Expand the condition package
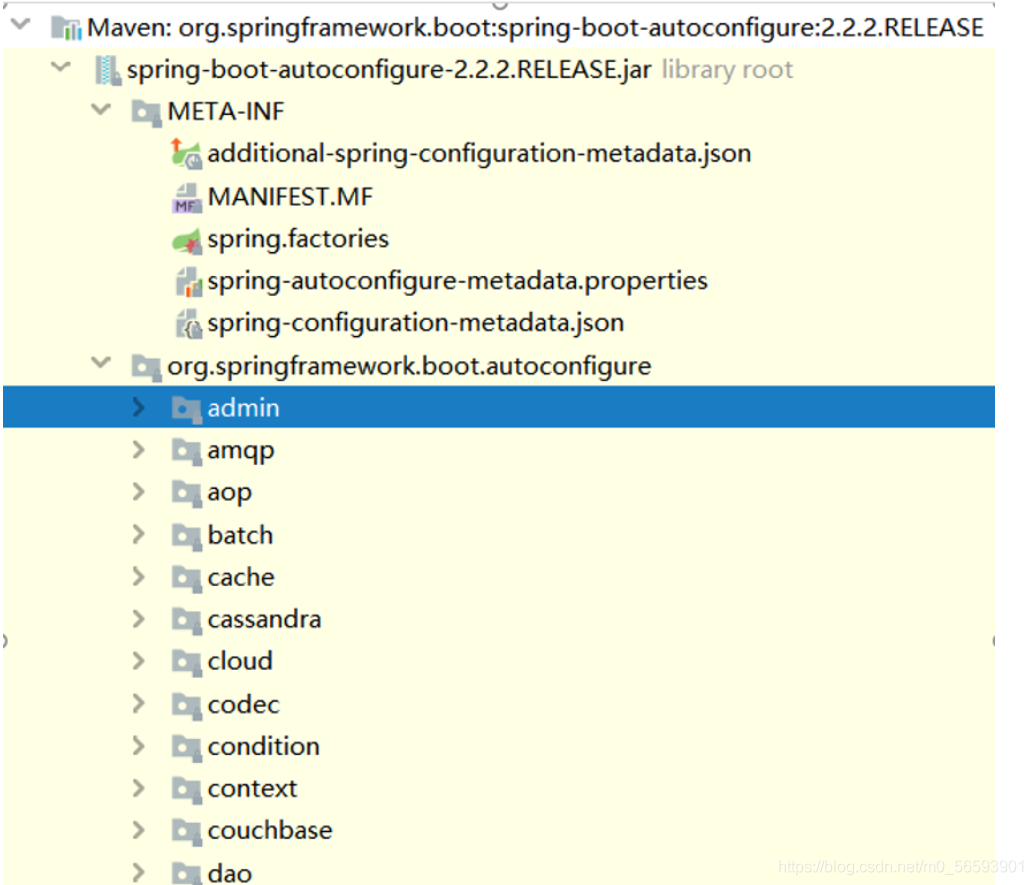 [x=138, y=746]
